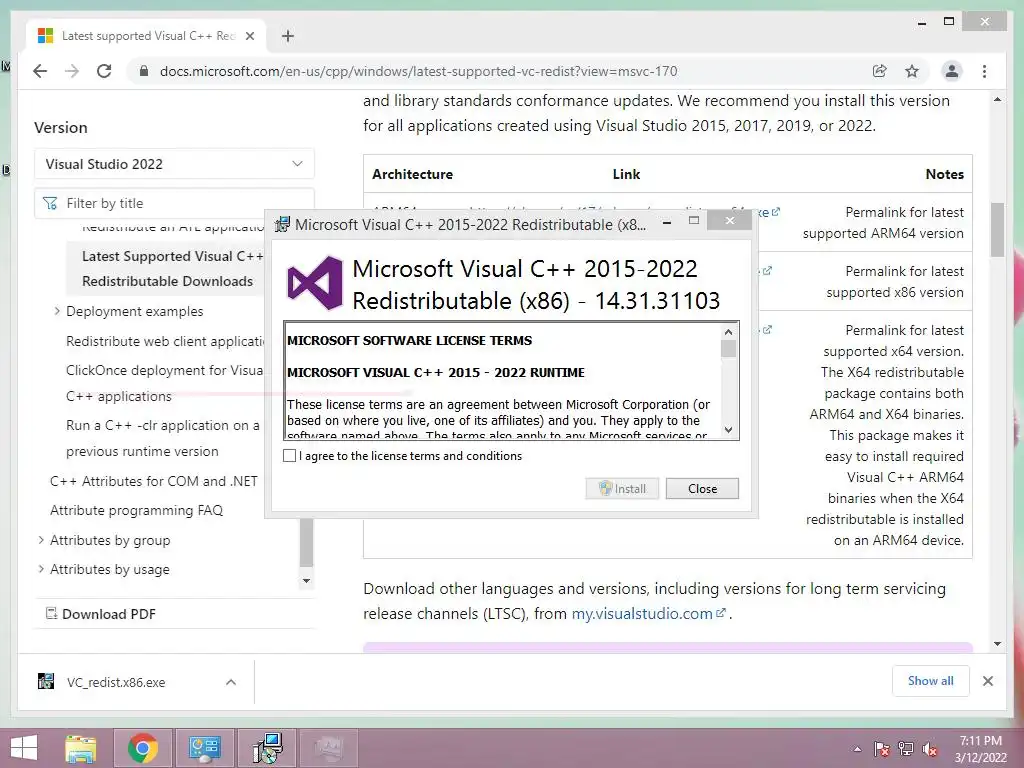Open the taskbar clock showing 7:11 PM
The height and width of the screenshot is (768, 1024).
pyautogui.click(x=980, y=749)
